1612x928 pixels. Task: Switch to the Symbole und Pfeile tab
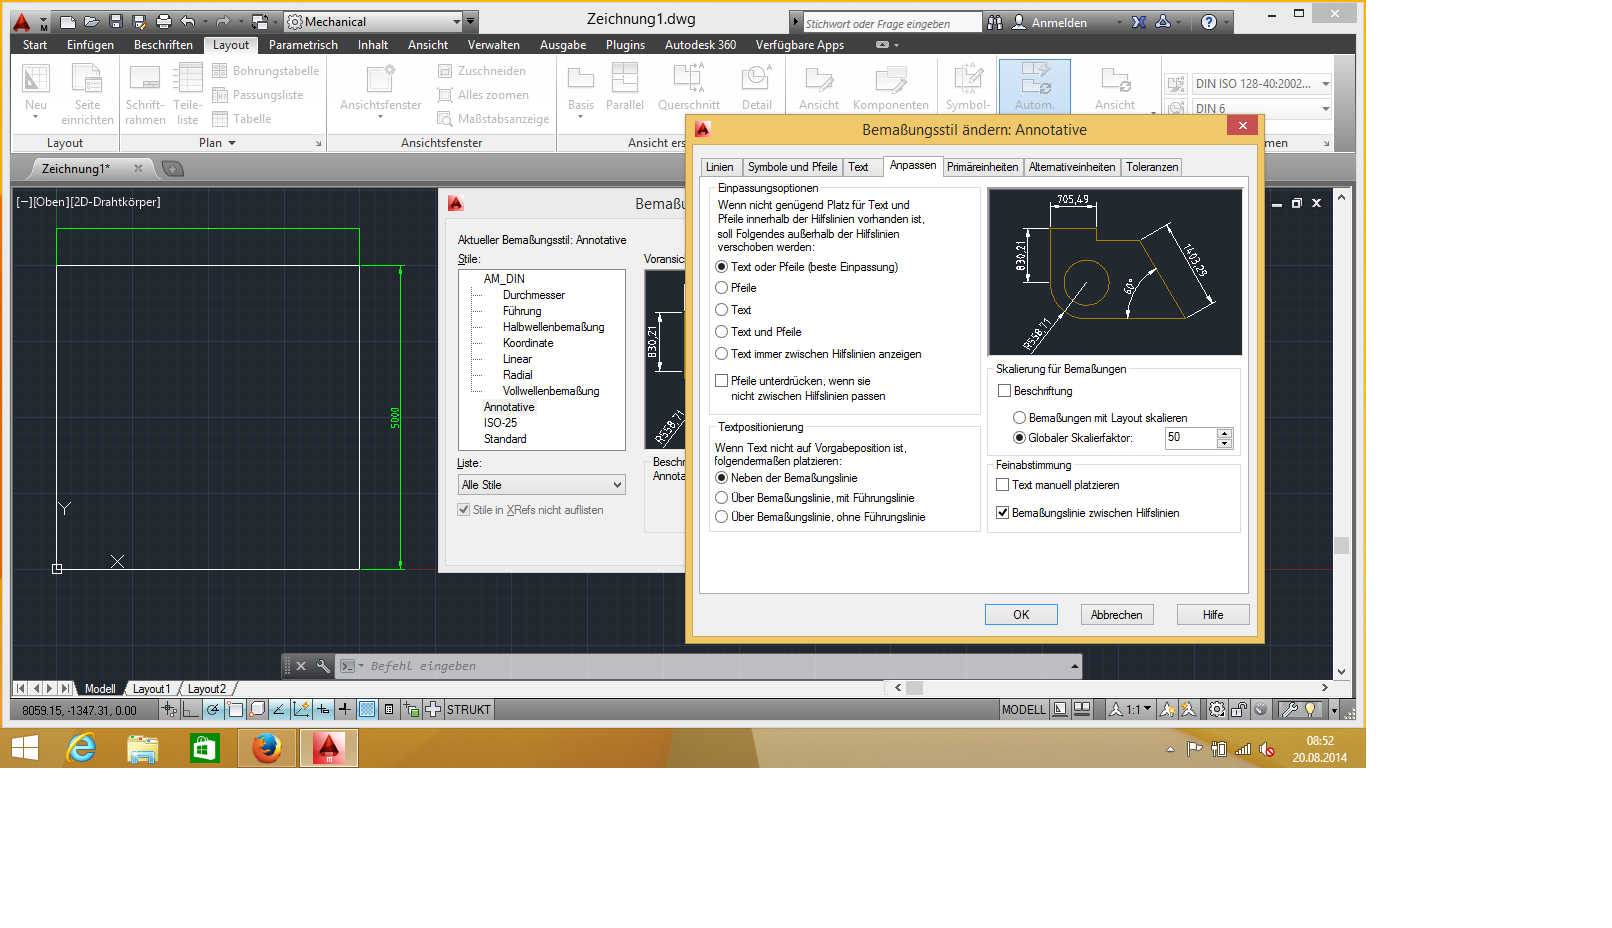792,167
